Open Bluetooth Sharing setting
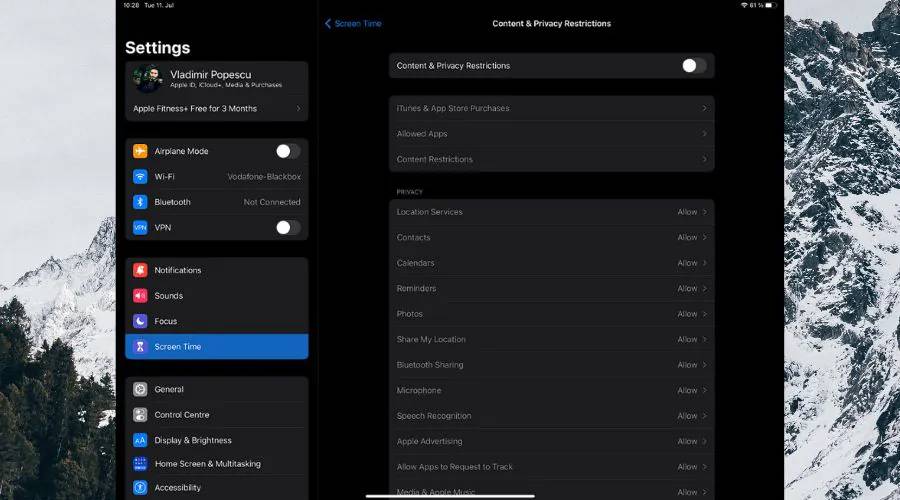 click(552, 365)
